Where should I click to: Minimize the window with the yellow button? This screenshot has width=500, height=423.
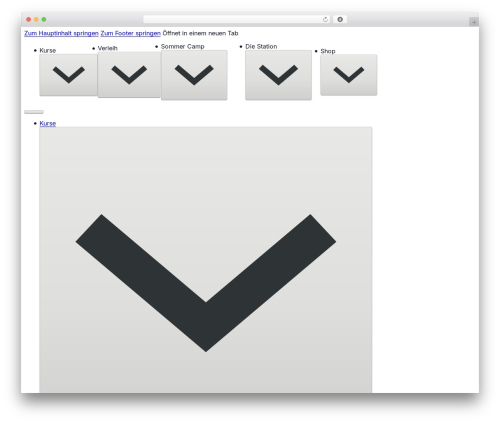[x=36, y=20]
